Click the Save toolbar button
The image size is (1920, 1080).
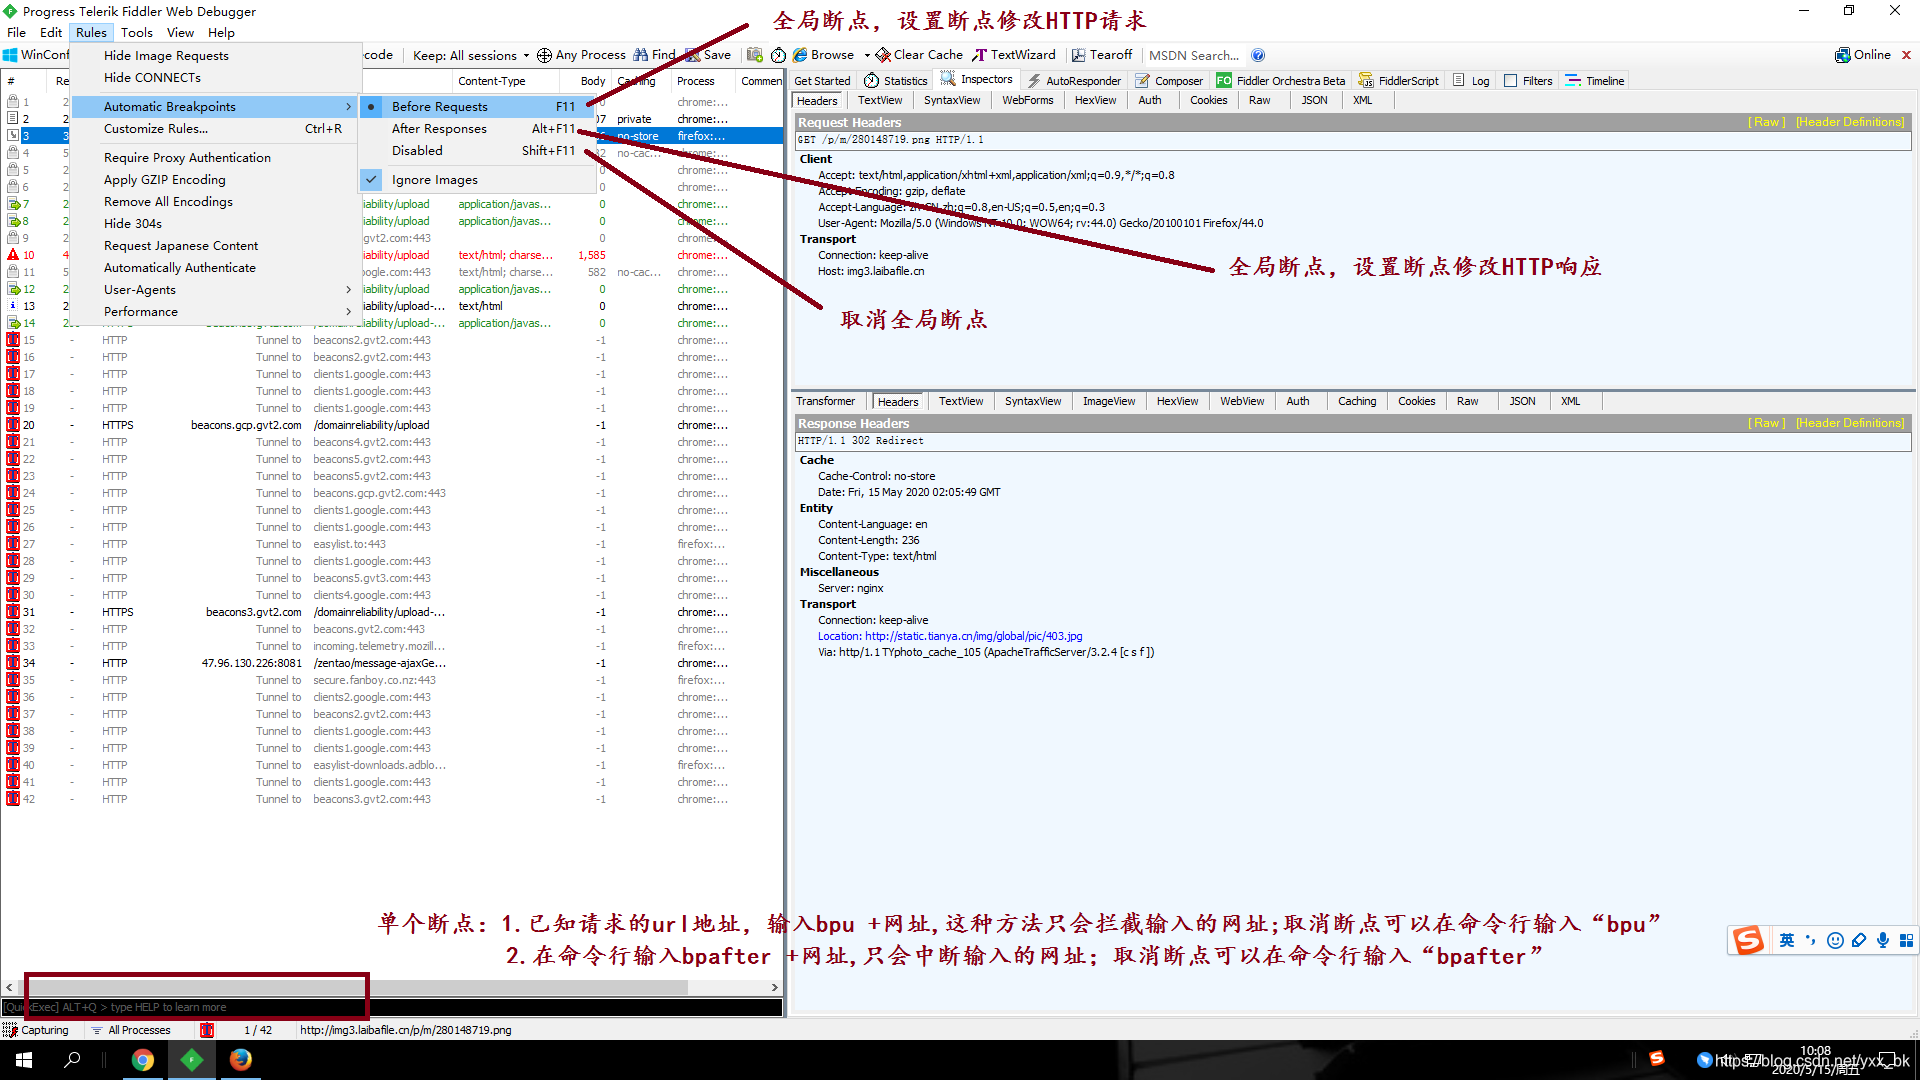[x=708, y=55]
